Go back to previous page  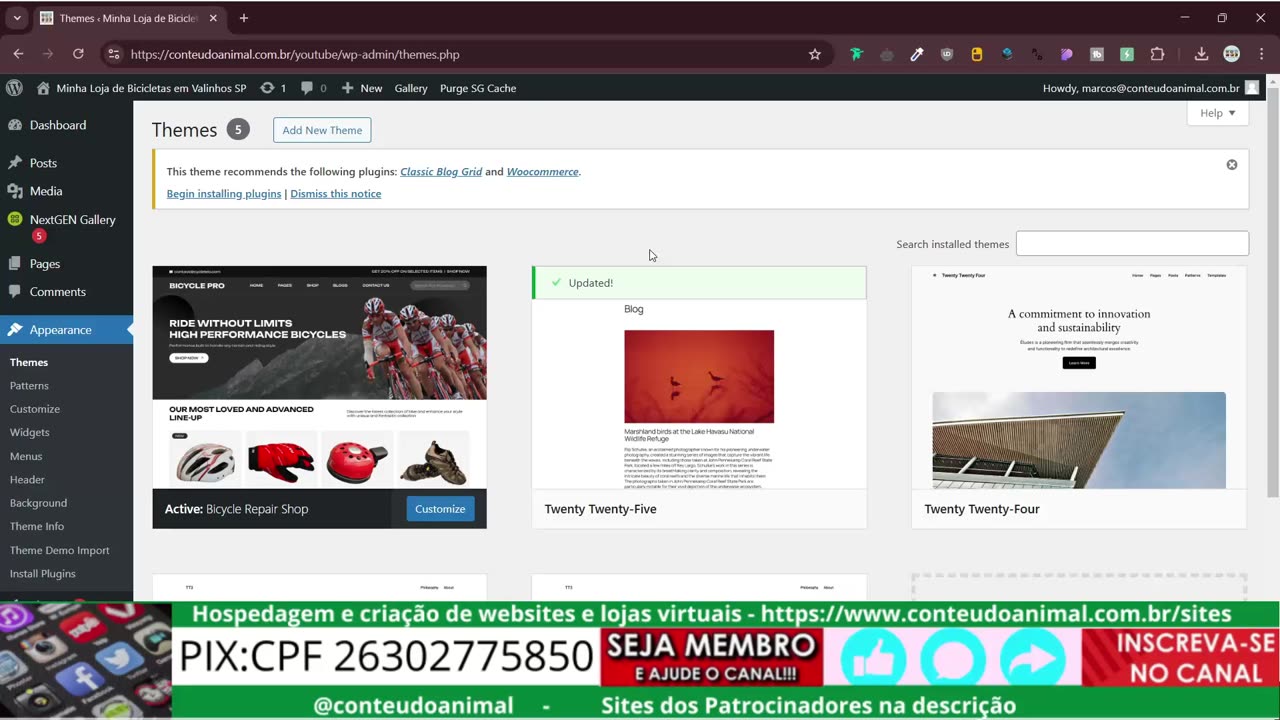point(18,54)
